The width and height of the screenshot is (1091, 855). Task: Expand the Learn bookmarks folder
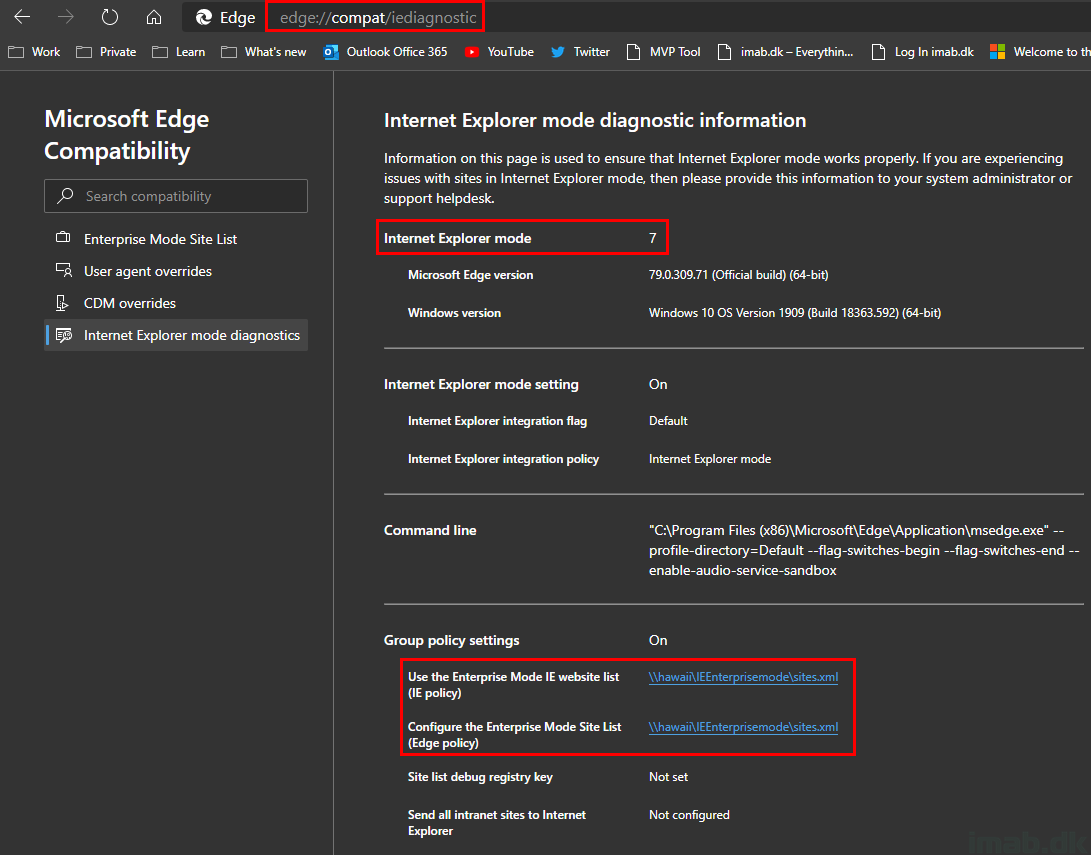(x=179, y=52)
